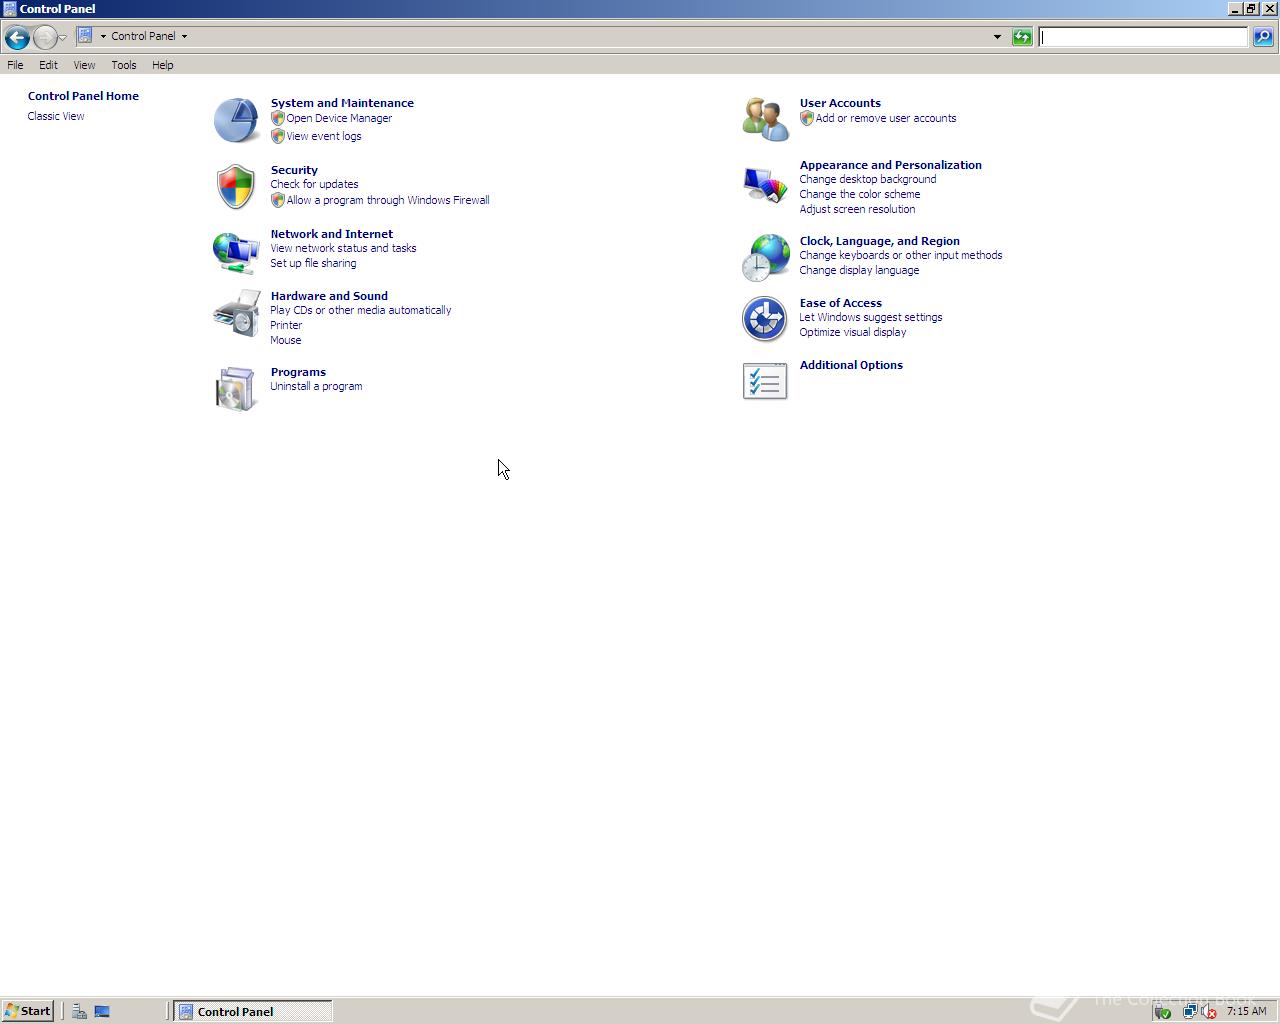The height and width of the screenshot is (1024, 1280).
Task: Click Set up file sharing
Action: [x=313, y=263]
